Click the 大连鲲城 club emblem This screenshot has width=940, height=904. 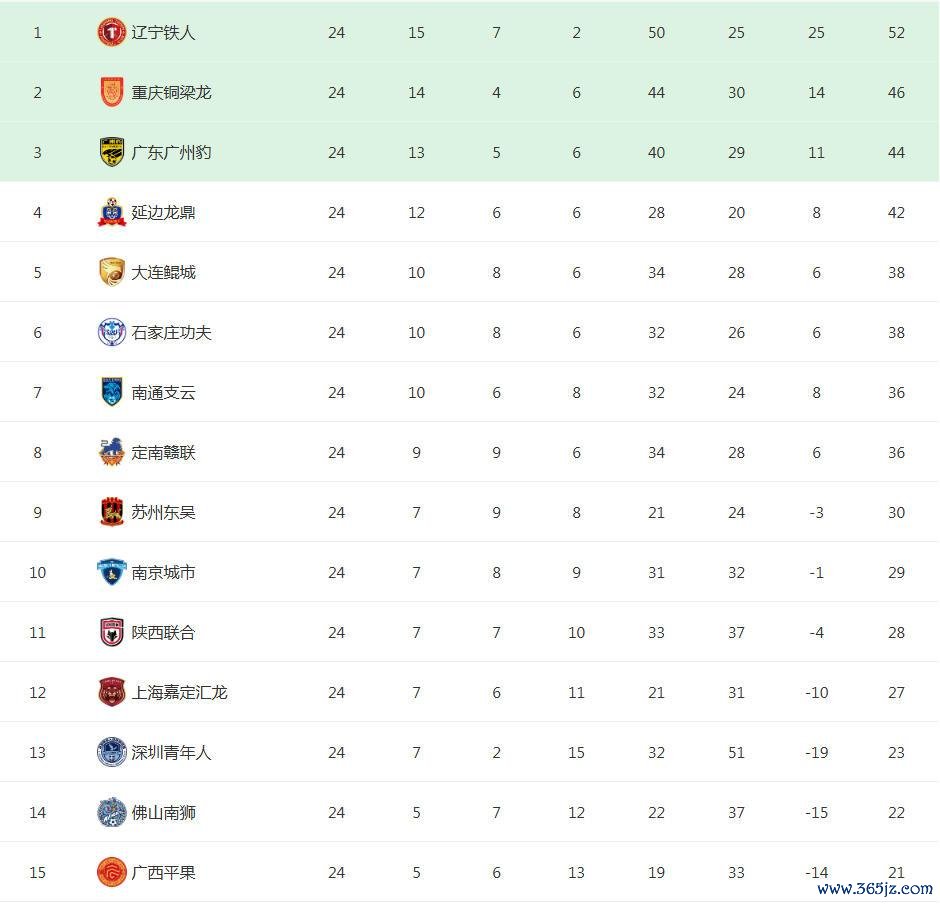pyautogui.click(x=111, y=272)
